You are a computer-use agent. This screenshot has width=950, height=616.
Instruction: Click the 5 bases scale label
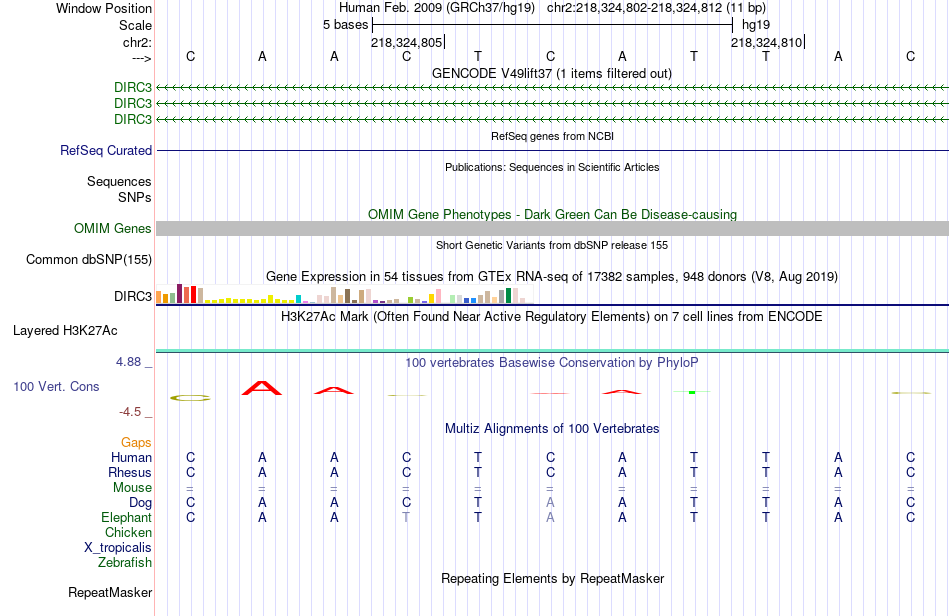[345, 25]
